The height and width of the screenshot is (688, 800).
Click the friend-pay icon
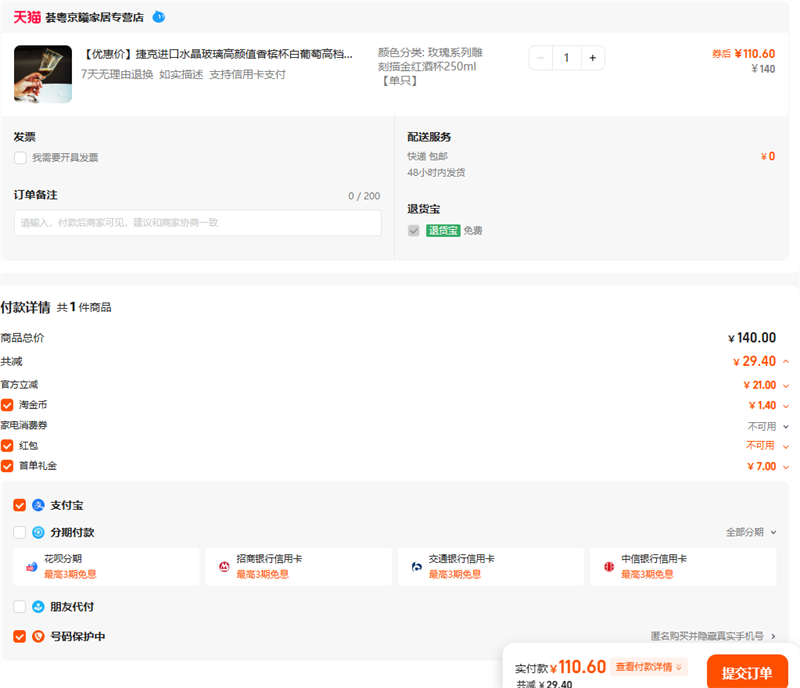coord(38,606)
